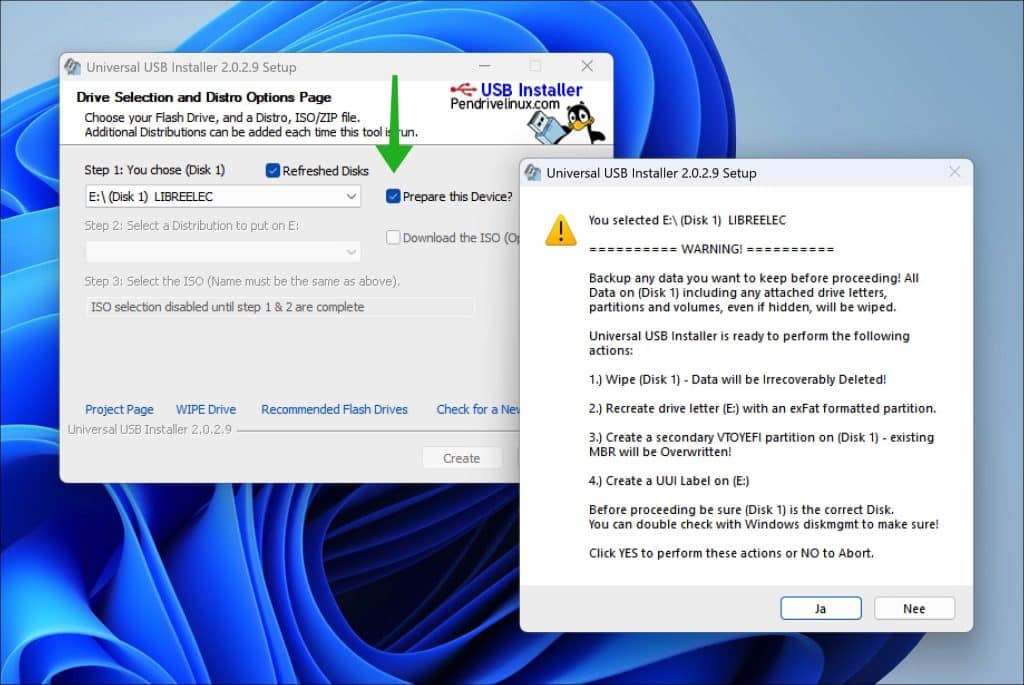Open Recommended Flash Drives
This screenshot has width=1024, height=685.
coord(334,409)
